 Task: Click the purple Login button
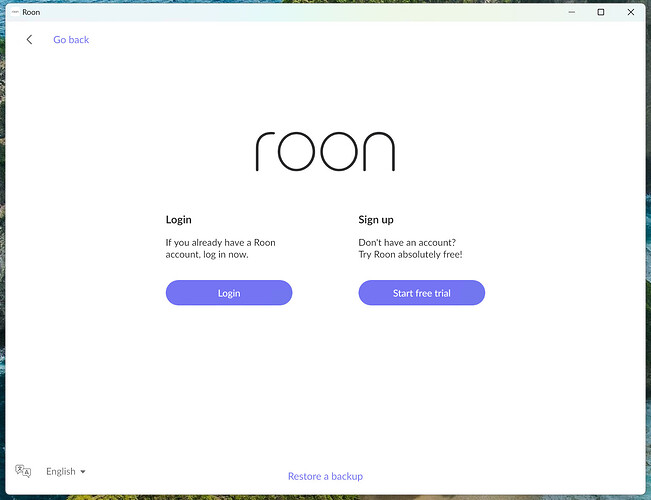[x=229, y=293]
